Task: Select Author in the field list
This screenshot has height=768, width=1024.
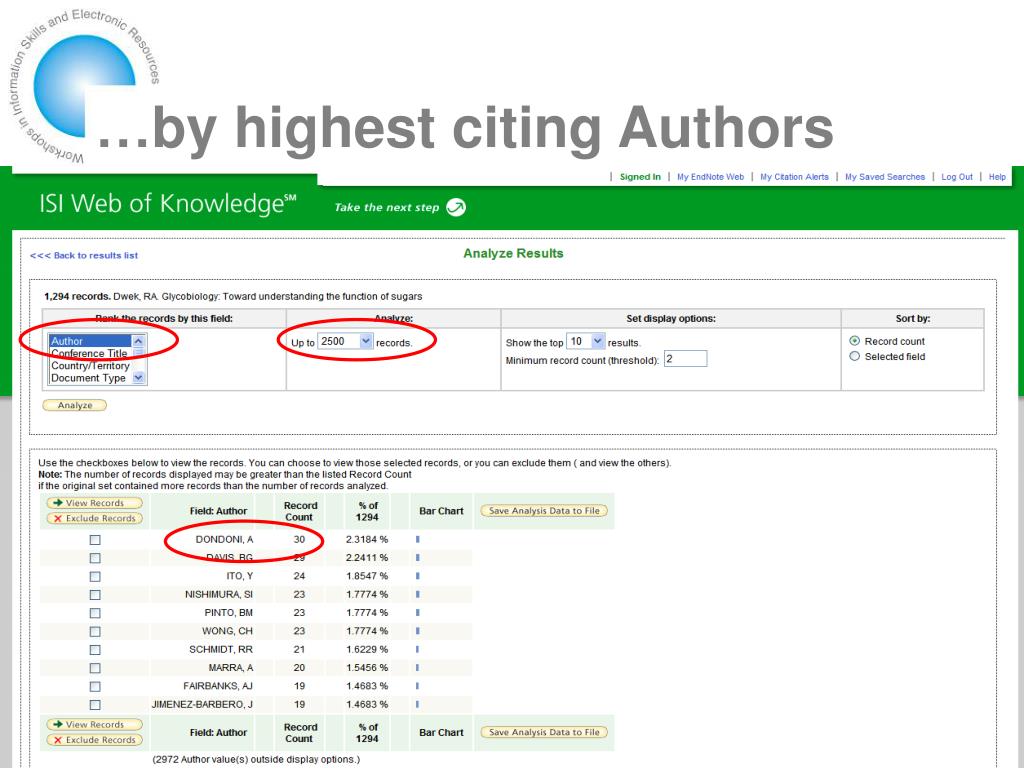Action: point(90,341)
